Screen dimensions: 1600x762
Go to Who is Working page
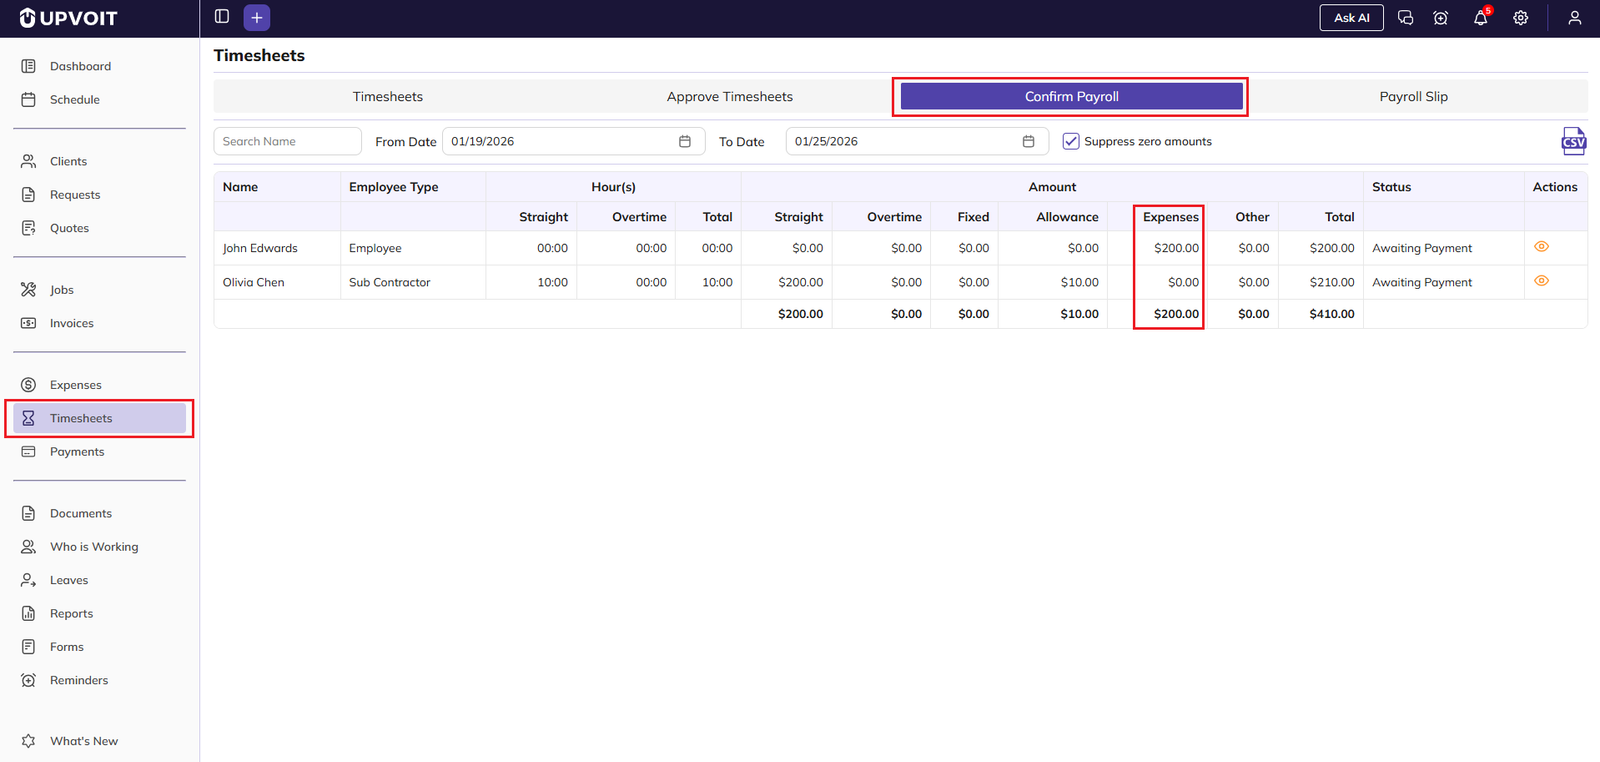click(x=94, y=547)
